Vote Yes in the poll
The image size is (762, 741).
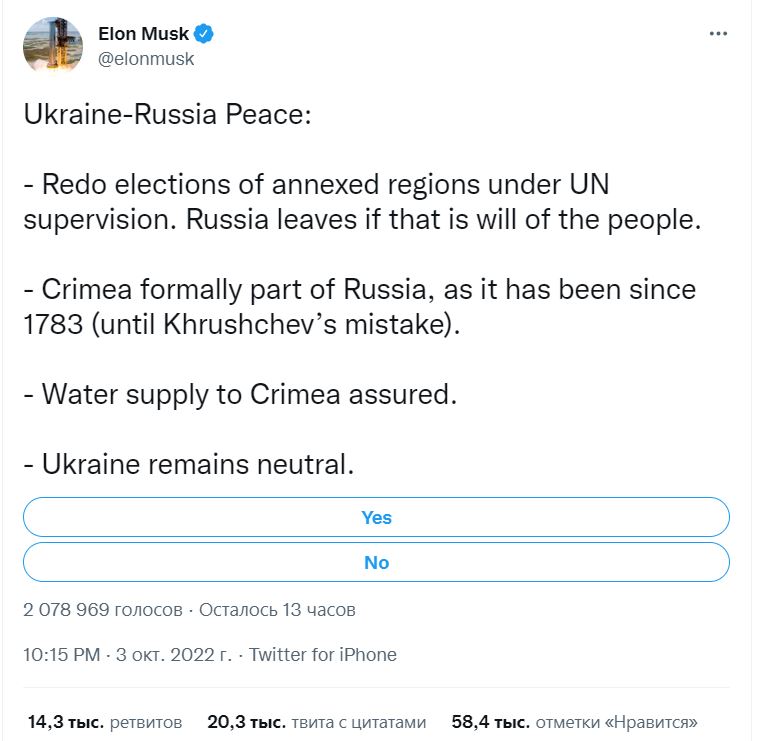click(x=376, y=517)
